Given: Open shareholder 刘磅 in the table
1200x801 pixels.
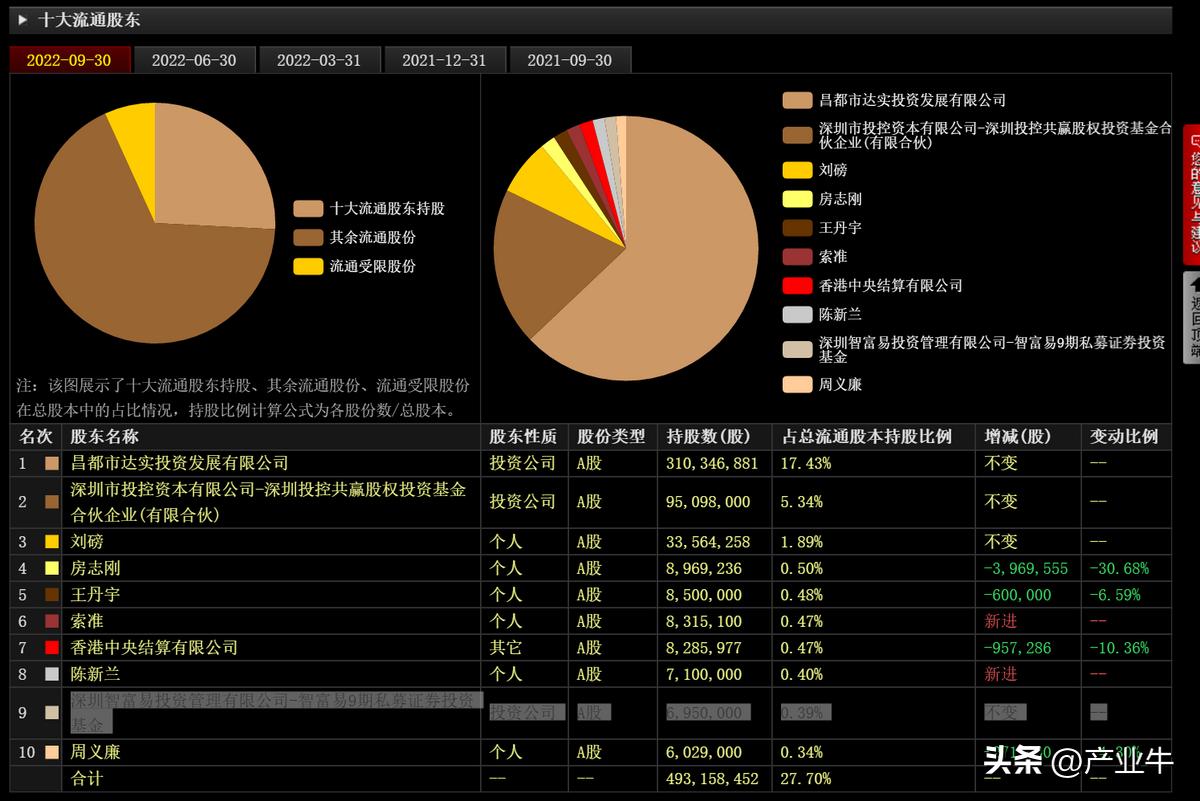Looking at the screenshot, I should tap(87, 541).
